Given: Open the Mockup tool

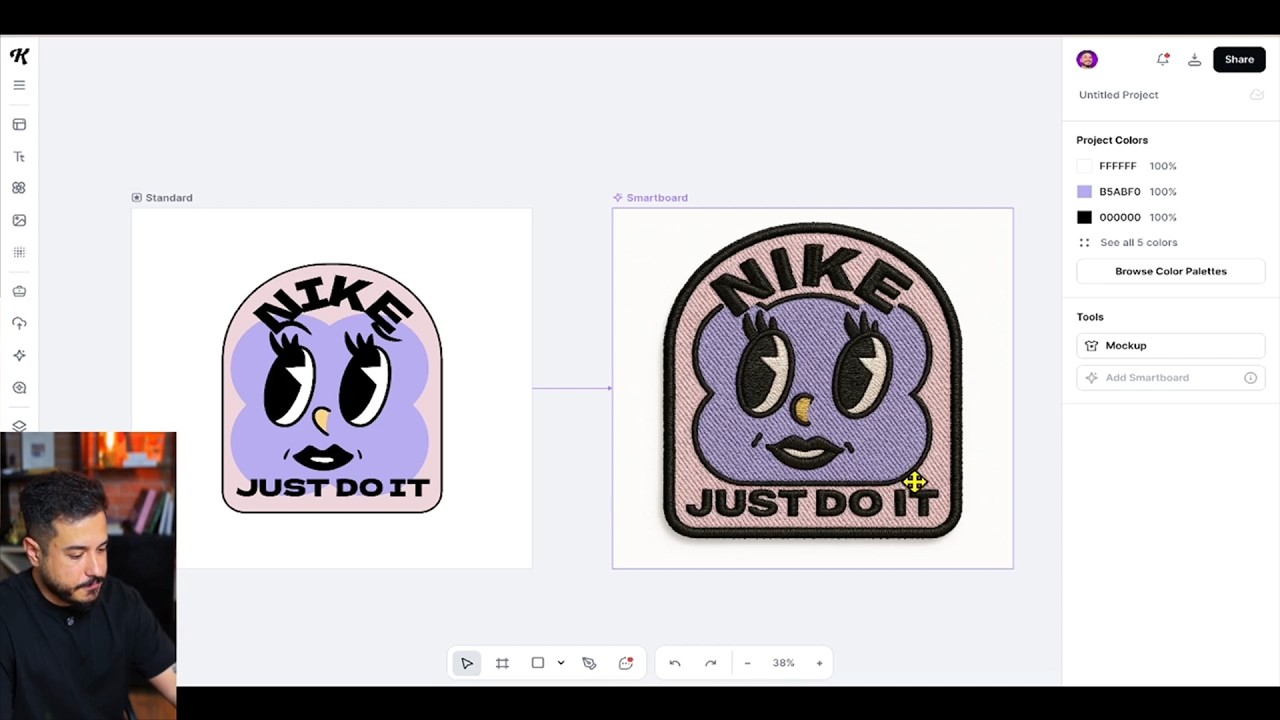Looking at the screenshot, I should (x=1171, y=346).
